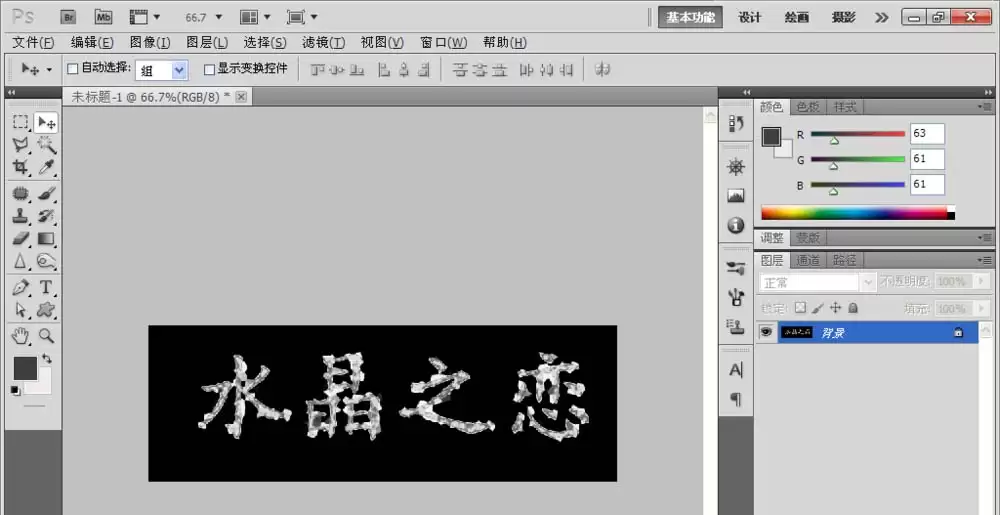Open the Color panel options menu
This screenshot has height=515, width=1000.
tap(985, 107)
